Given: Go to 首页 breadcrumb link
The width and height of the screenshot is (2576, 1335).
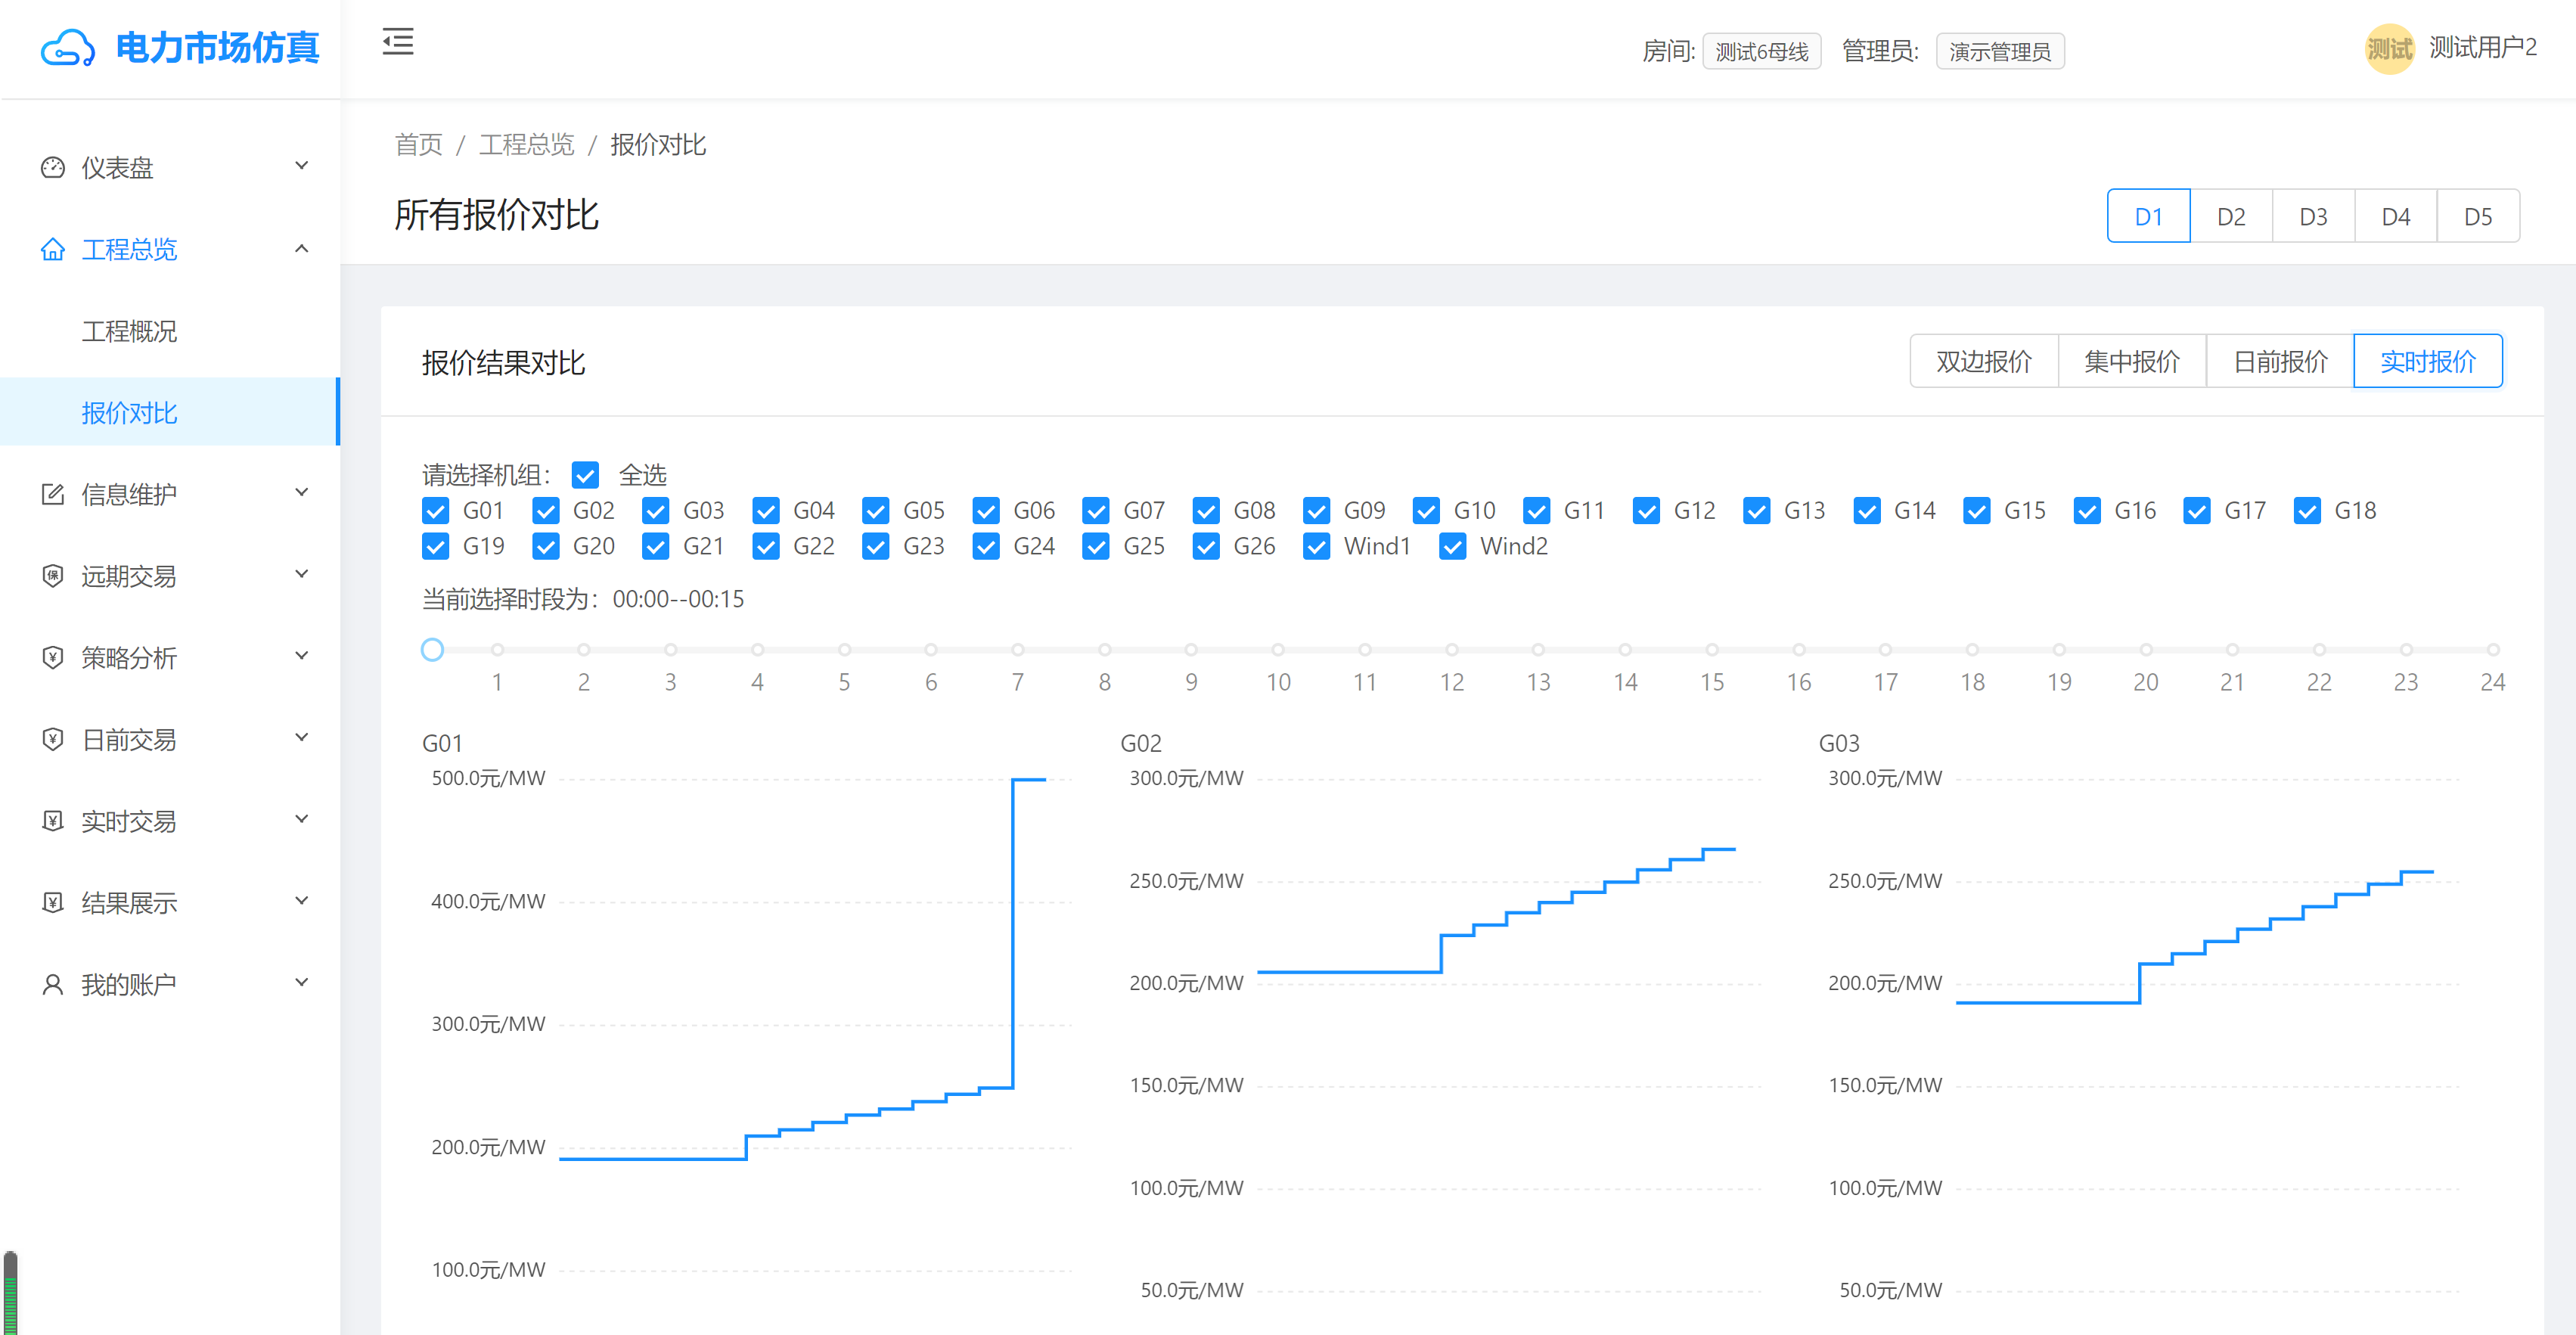Looking at the screenshot, I should (418, 145).
